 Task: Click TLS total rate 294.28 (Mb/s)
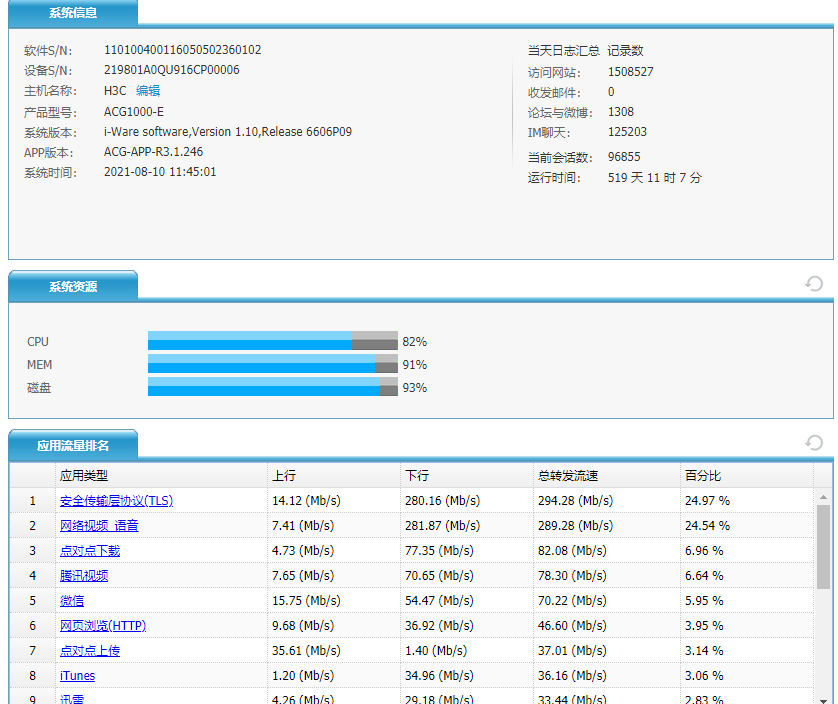click(x=576, y=501)
